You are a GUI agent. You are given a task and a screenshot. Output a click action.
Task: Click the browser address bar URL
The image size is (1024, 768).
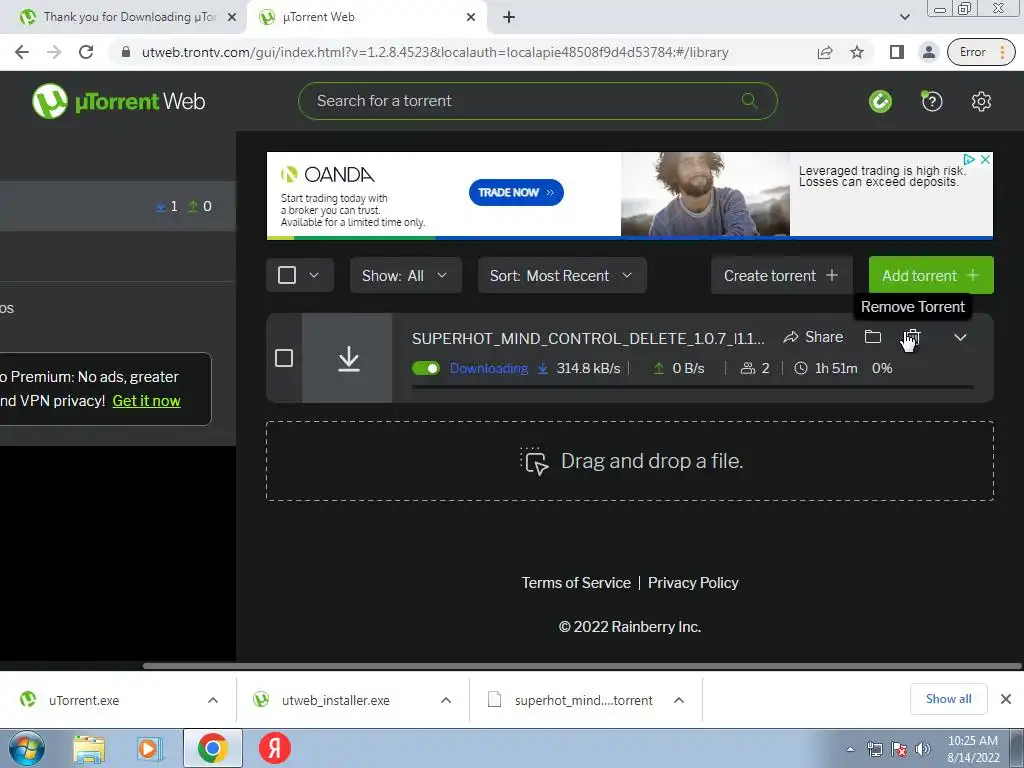coord(435,52)
